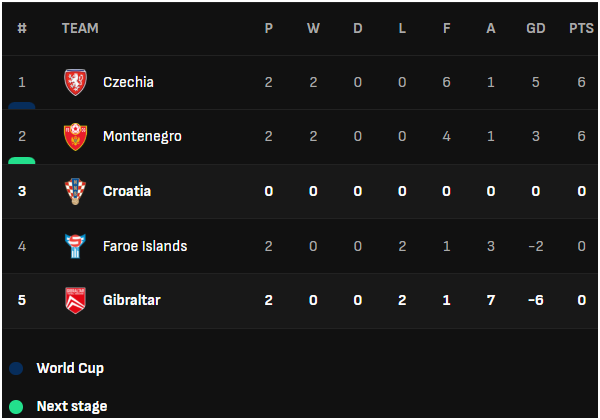Select the W wins column header
600x420 pixels.
313,28
